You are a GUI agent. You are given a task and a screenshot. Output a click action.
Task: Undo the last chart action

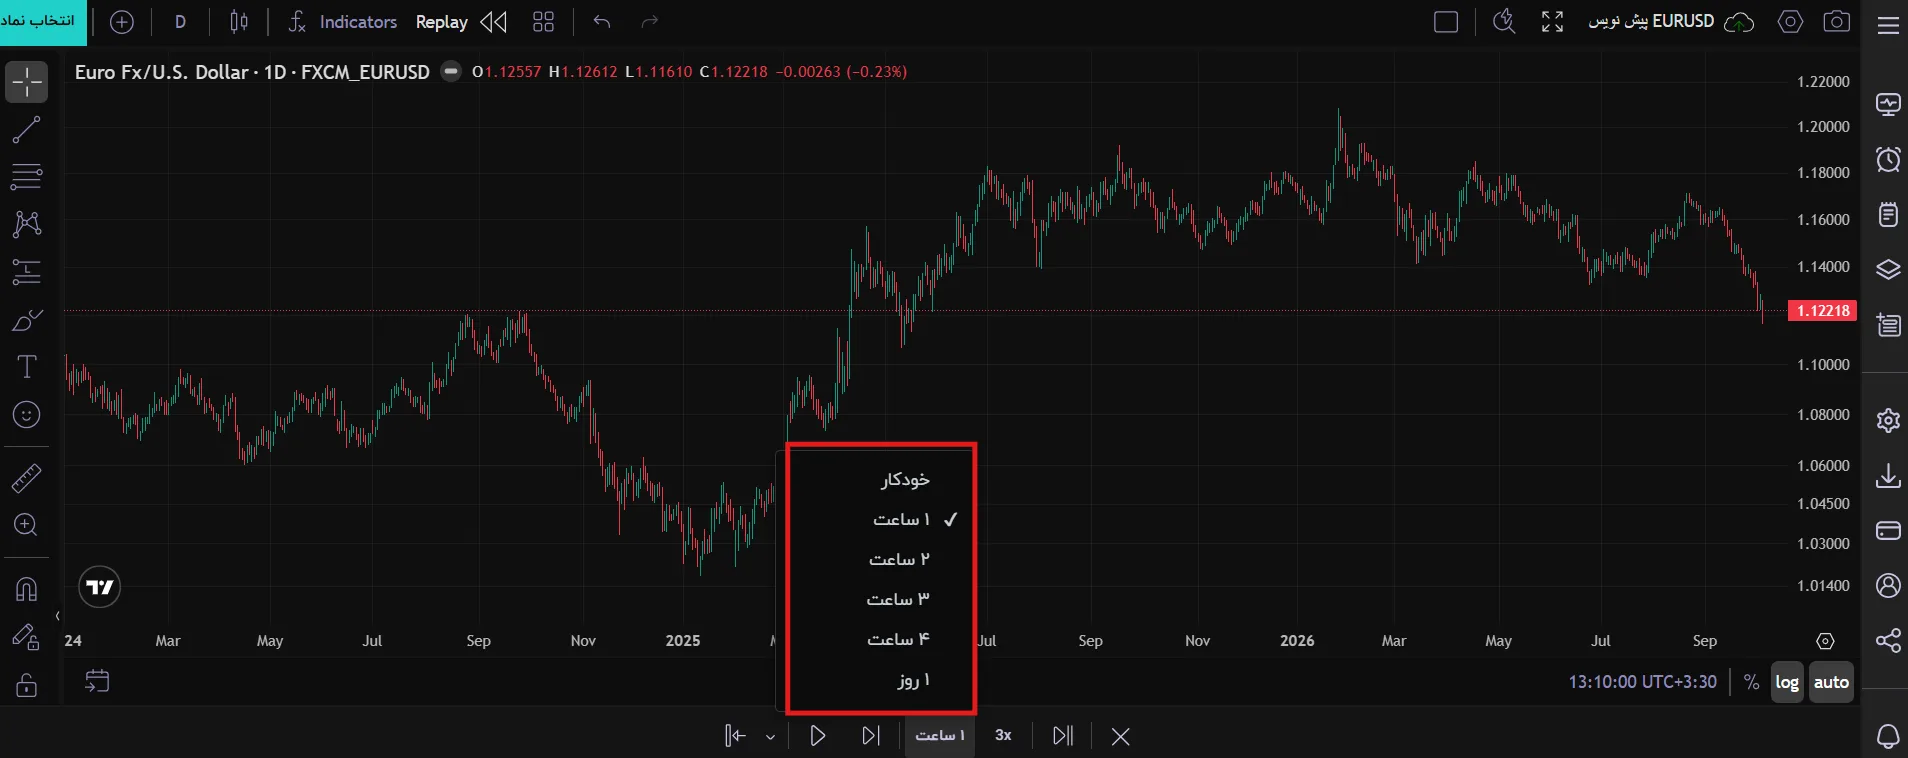pos(602,22)
